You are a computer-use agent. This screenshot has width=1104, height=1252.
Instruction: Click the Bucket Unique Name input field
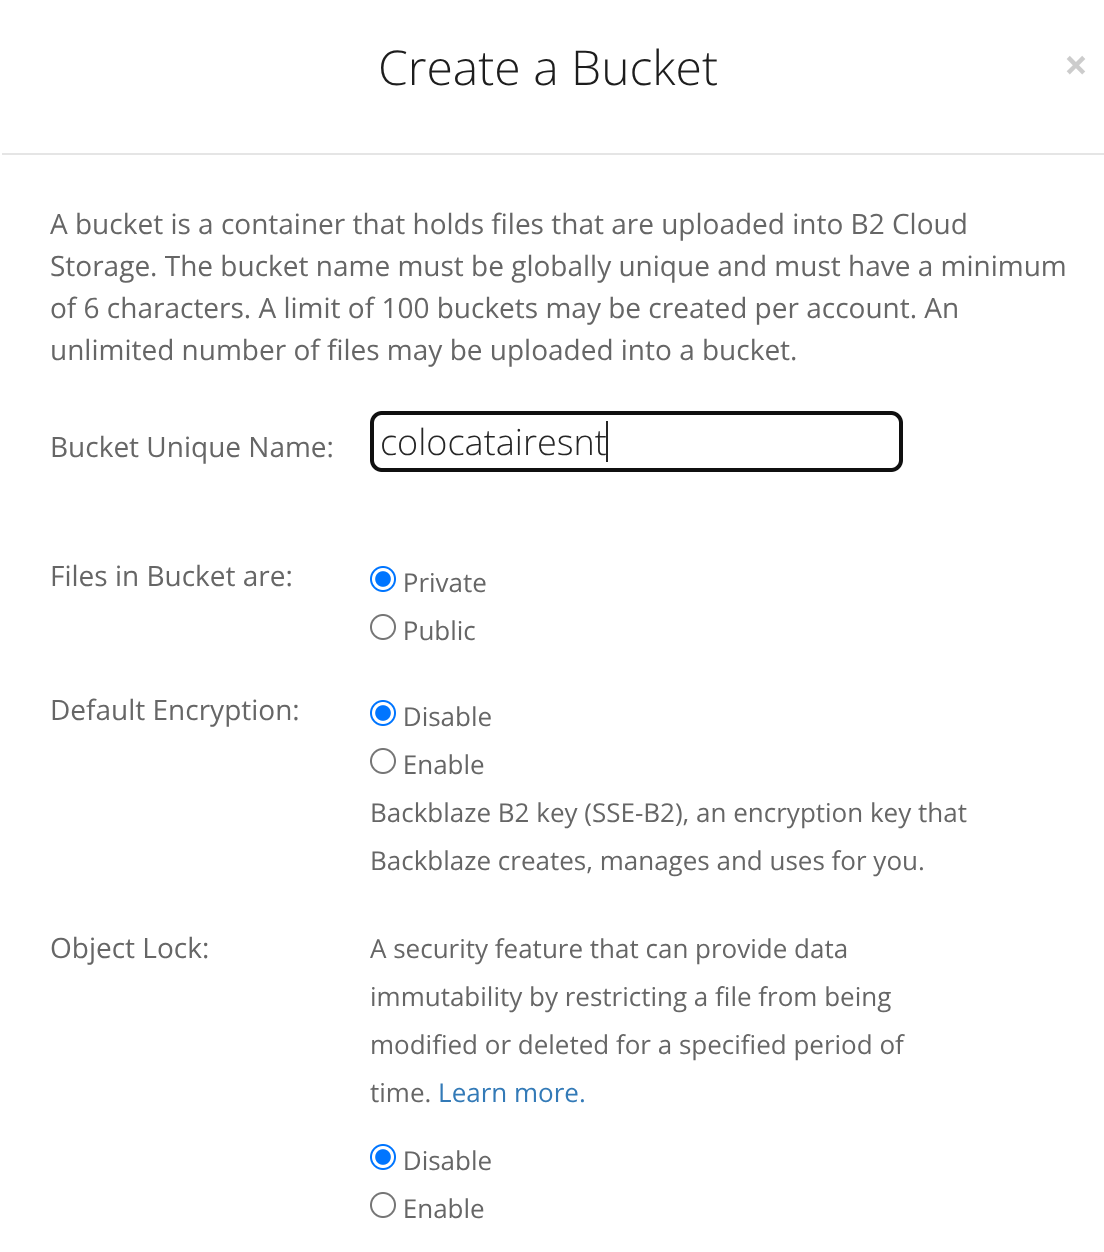click(636, 442)
